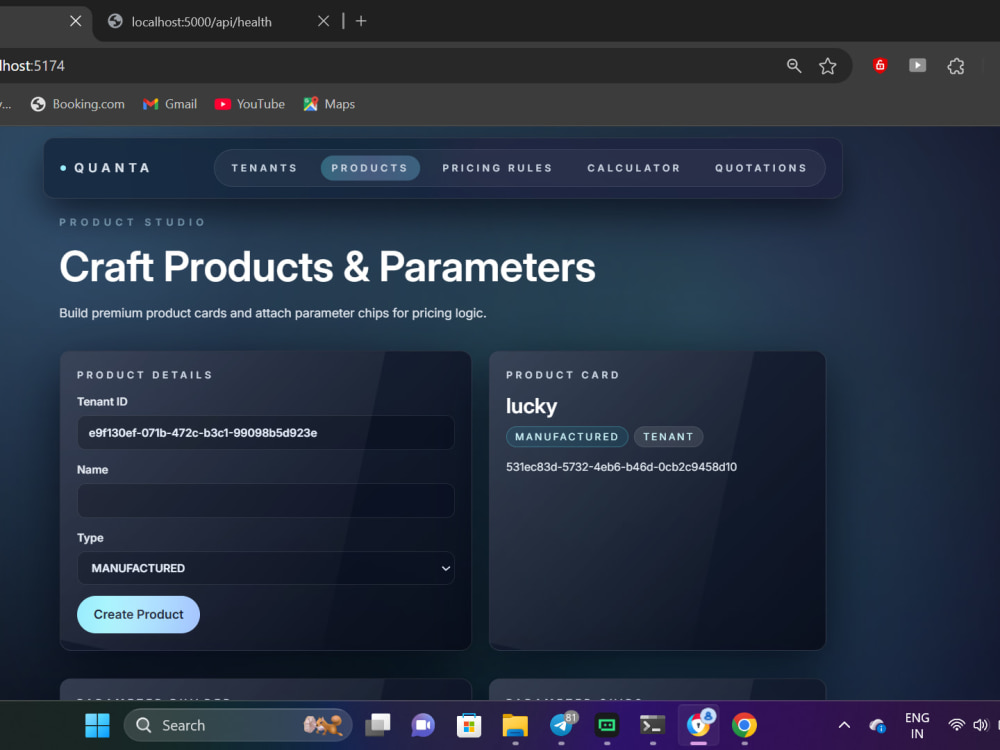The width and height of the screenshot is (1000, 750).
Task: Open the Calculator nav tab
Action: pos(634,168)
